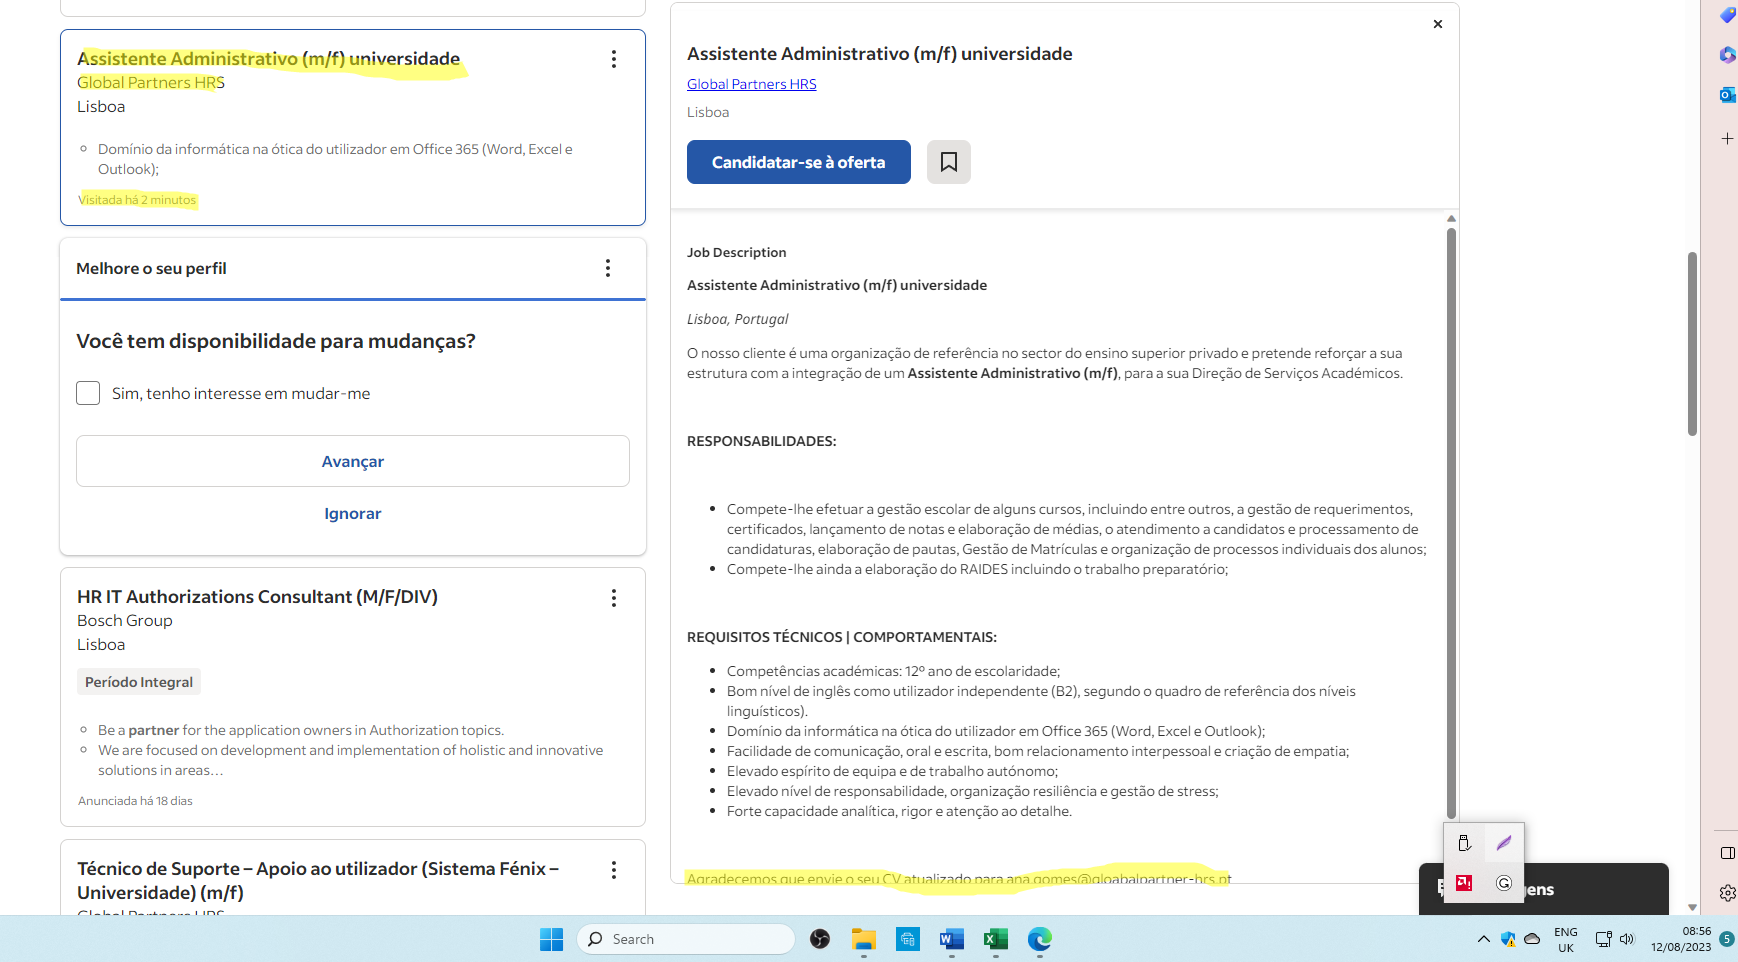Image resolution: width=1738 pixels, height=962 pixels.
Task: Click red AMD software tray icon
Action: click(1464, 883)
